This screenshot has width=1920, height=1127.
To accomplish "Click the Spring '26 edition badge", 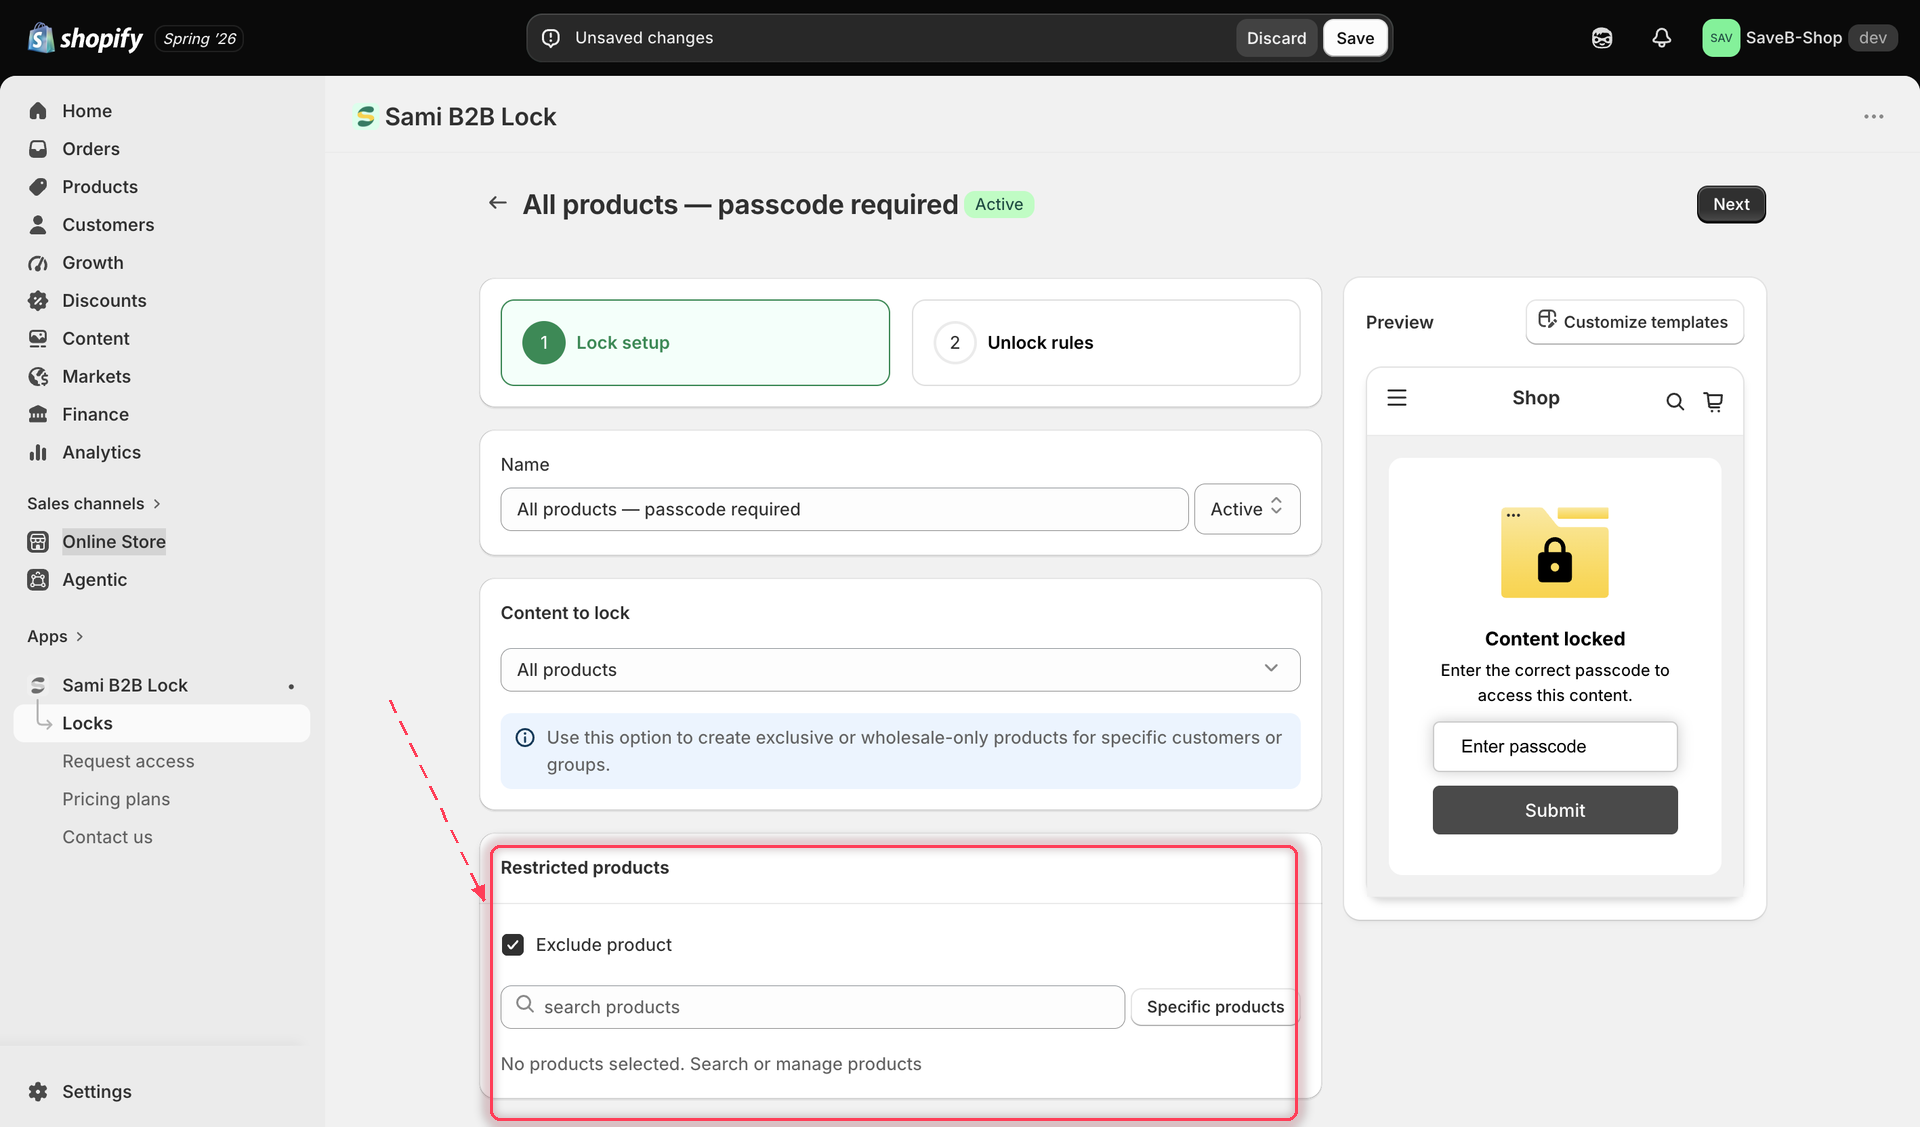I will point(200,39).
